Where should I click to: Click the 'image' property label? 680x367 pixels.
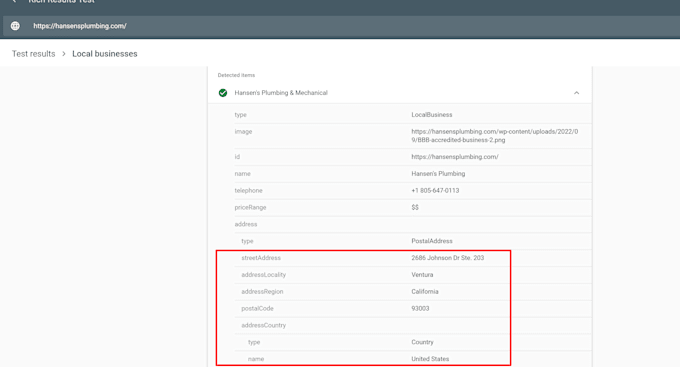pos(243,131)
